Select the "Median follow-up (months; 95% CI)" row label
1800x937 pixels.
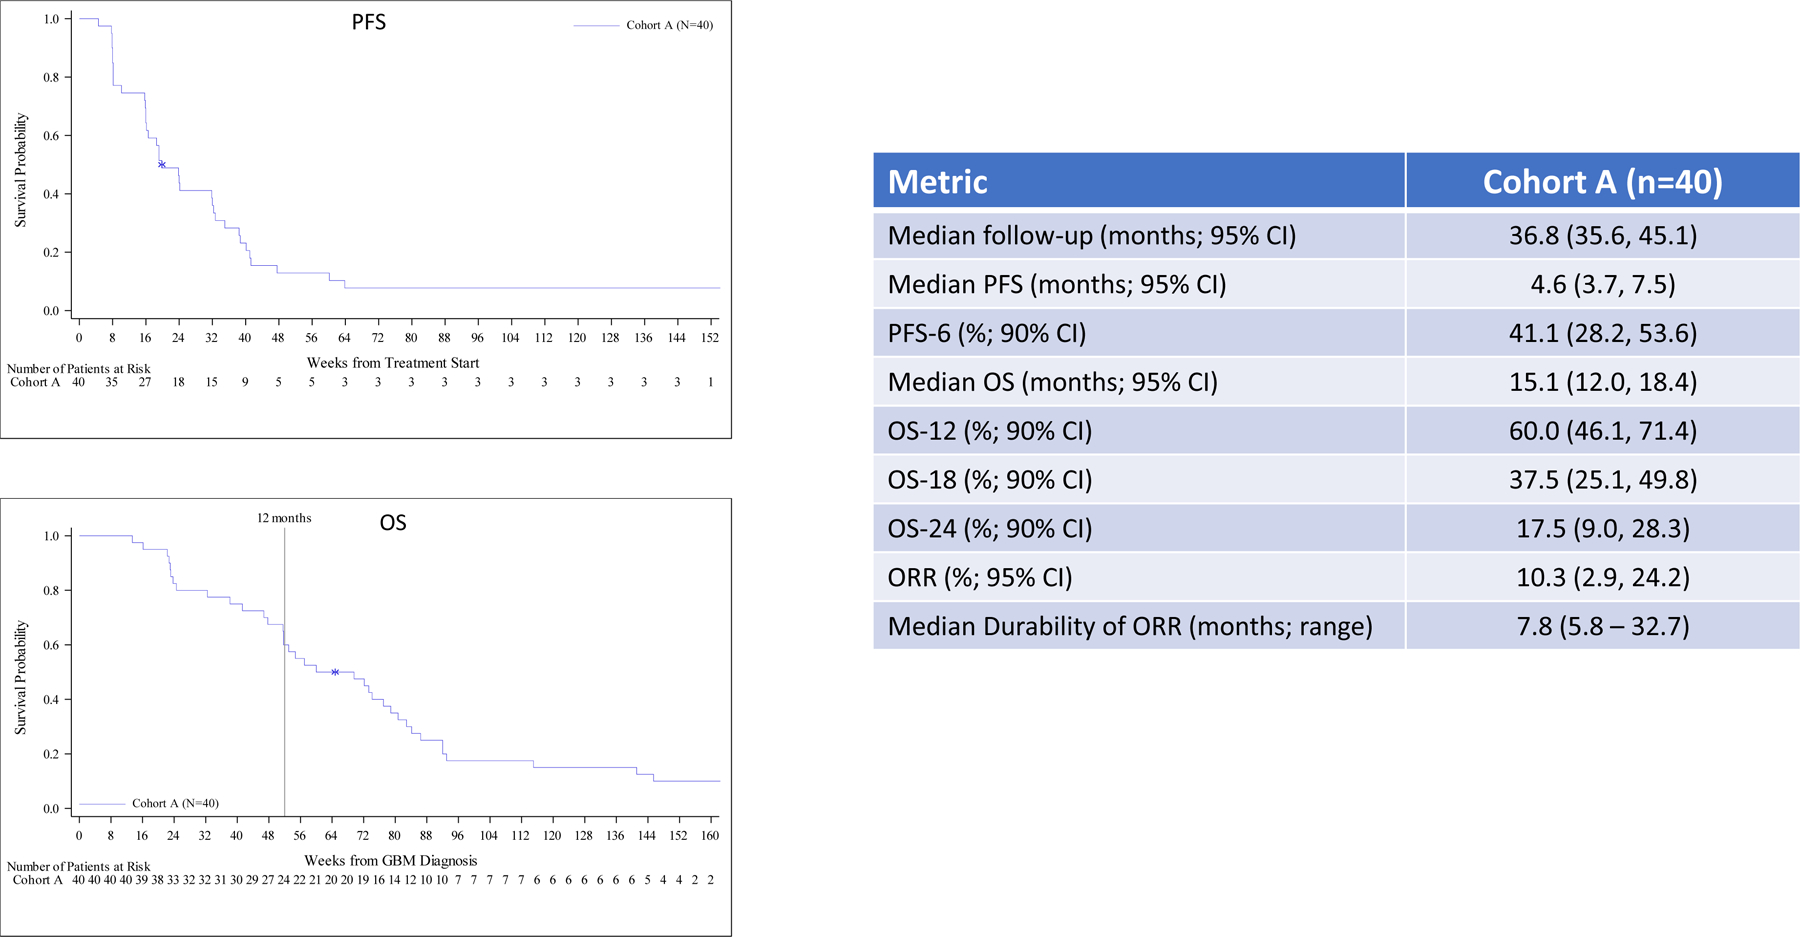point(1092,236)
